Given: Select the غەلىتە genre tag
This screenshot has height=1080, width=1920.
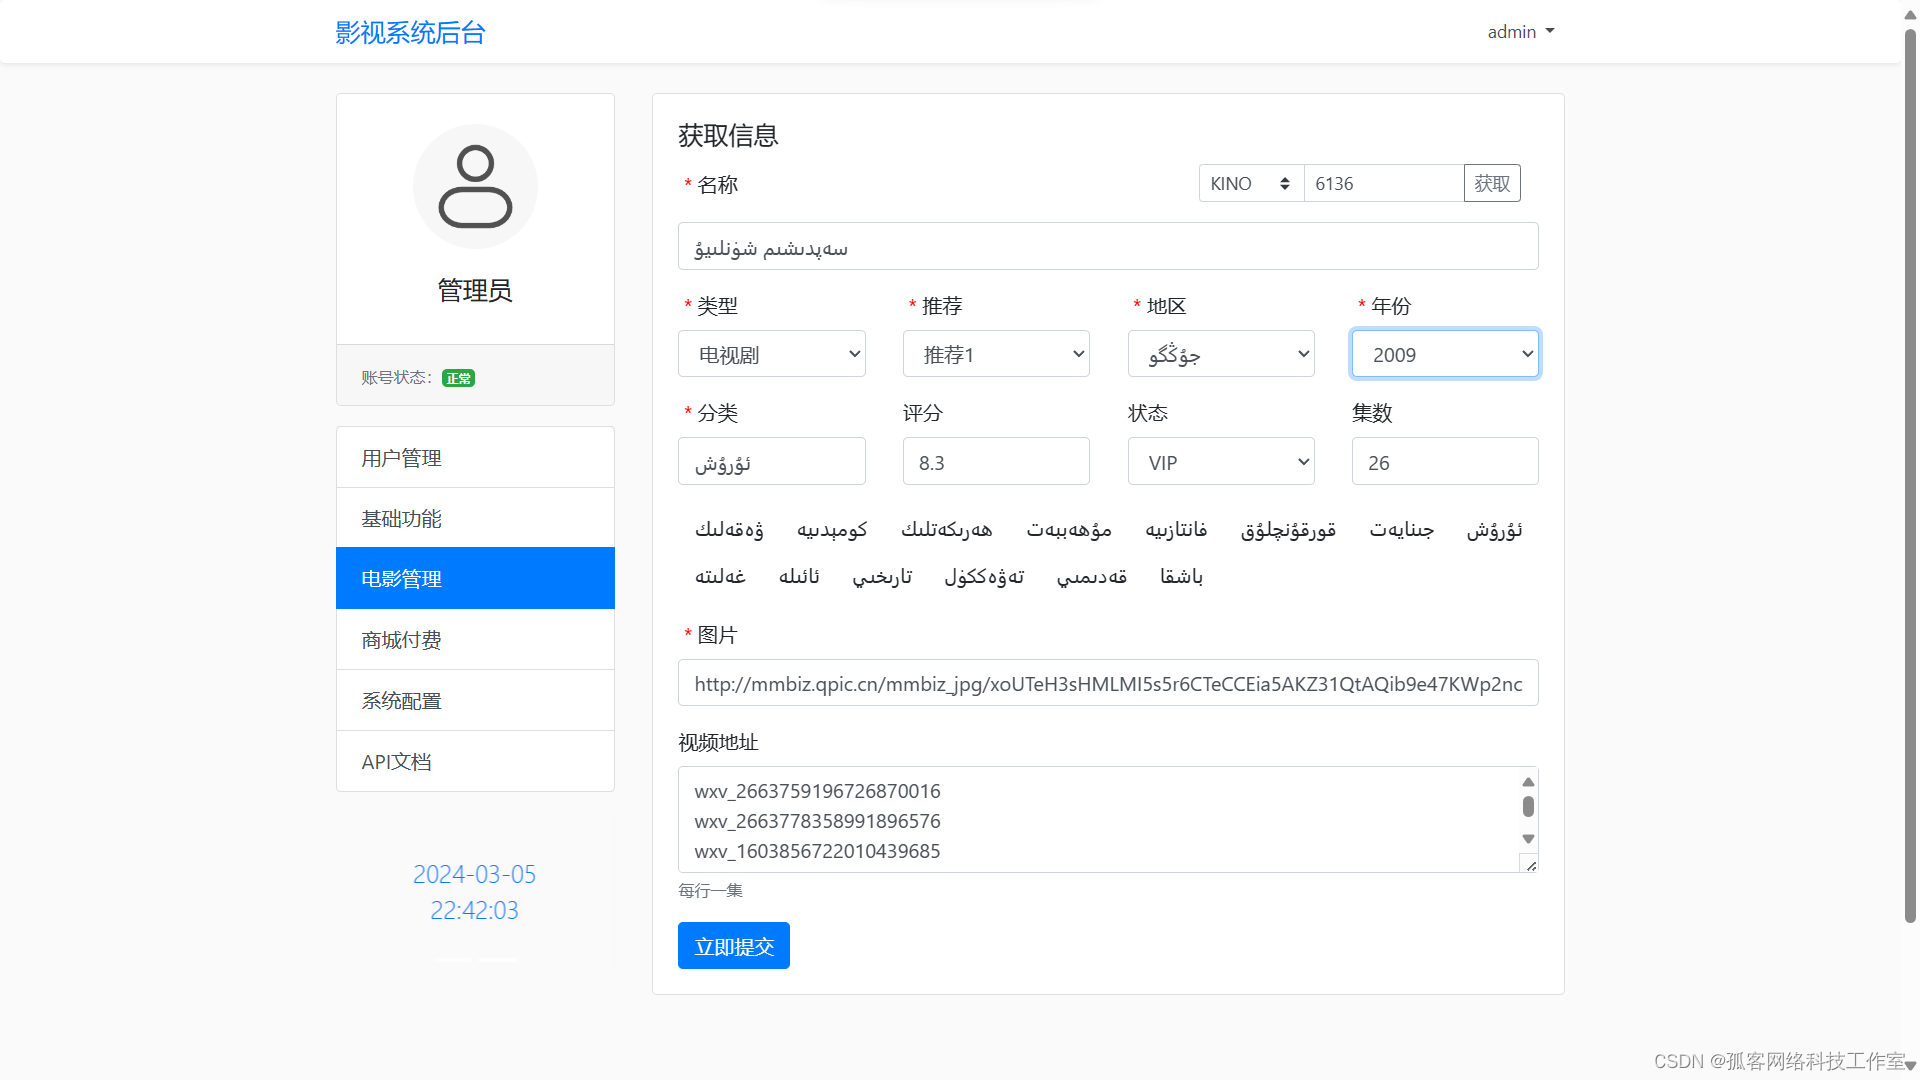Looking at the screenshot, I should pos(720,577).
